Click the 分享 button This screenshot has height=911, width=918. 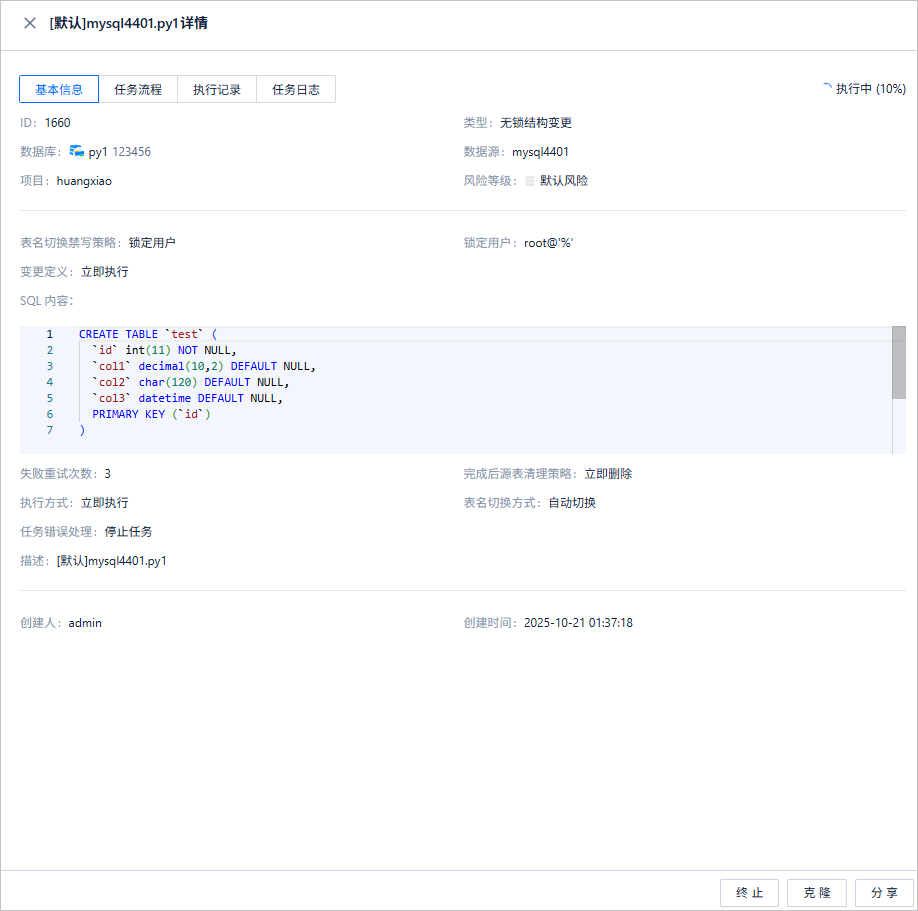click(x=884, y=892)
